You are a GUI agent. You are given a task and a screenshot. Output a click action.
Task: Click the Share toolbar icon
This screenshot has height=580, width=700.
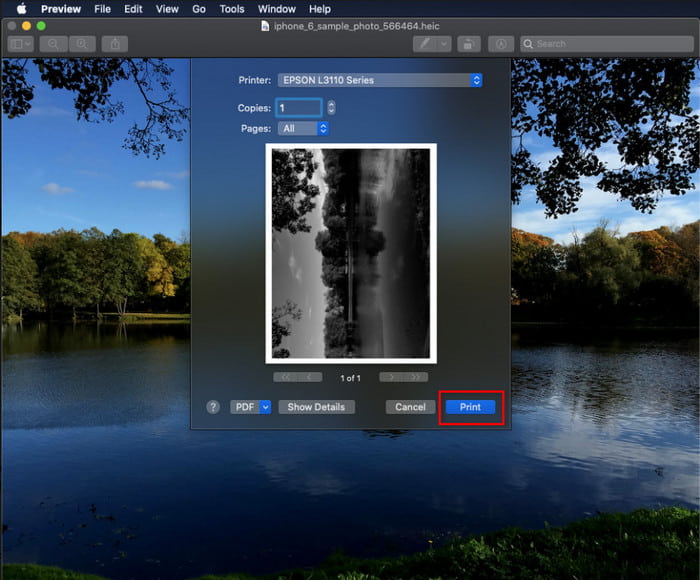[x=115, y=44]
